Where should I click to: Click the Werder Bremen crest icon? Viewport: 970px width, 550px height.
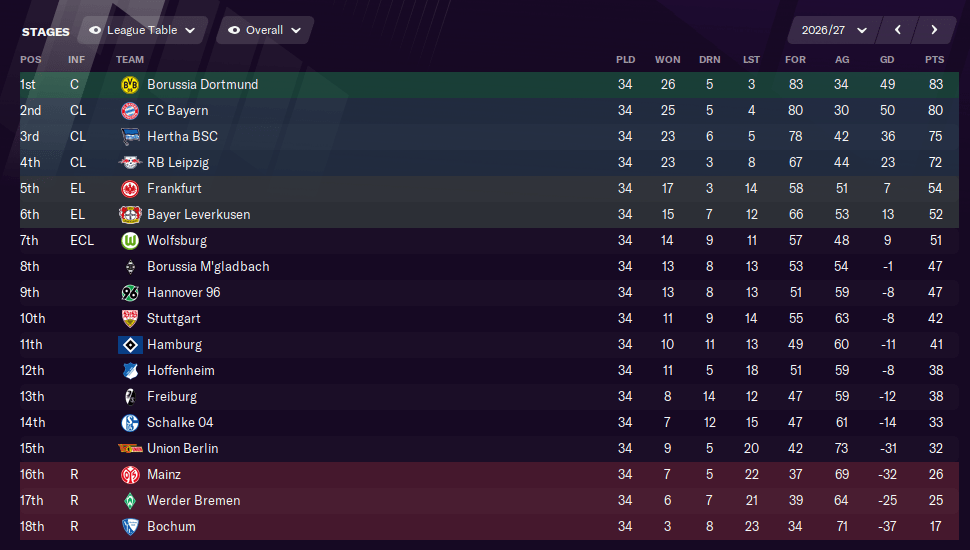[x=130, y=501]
